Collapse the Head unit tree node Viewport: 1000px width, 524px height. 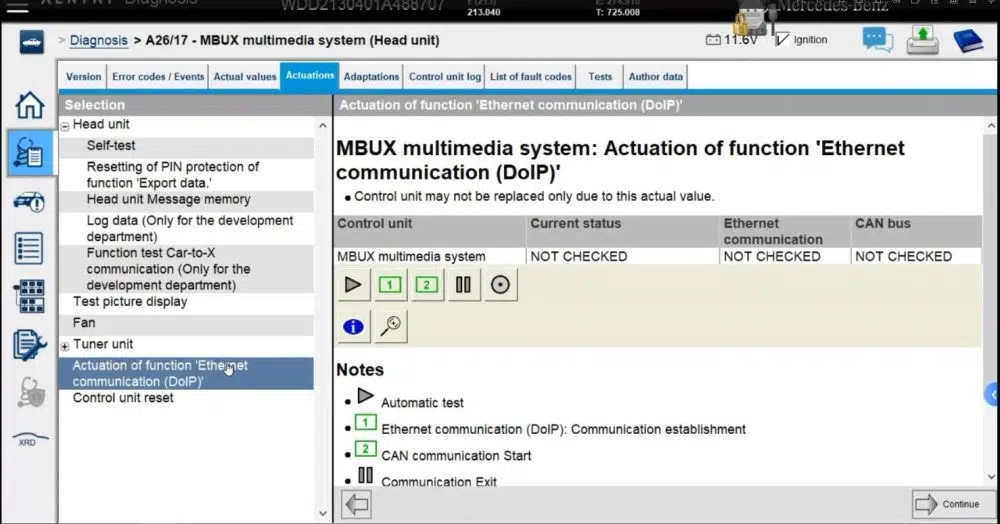click(x=65, y=126)
